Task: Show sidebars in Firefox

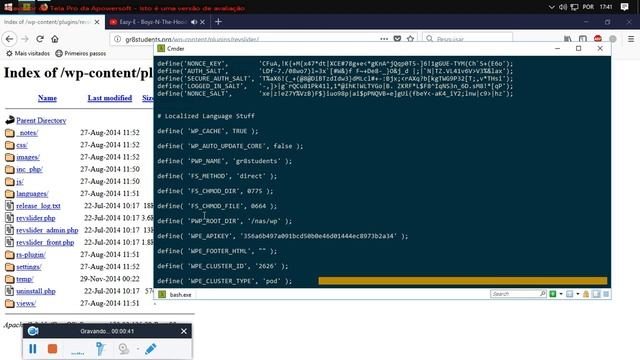Action: click(x=583, y=39)
